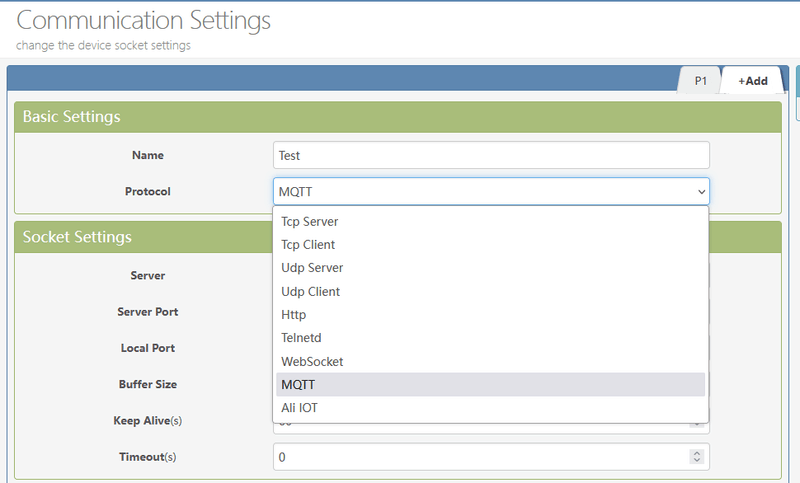
Task: Click the Basic Settings section header
Action: (x=72, y=117)
